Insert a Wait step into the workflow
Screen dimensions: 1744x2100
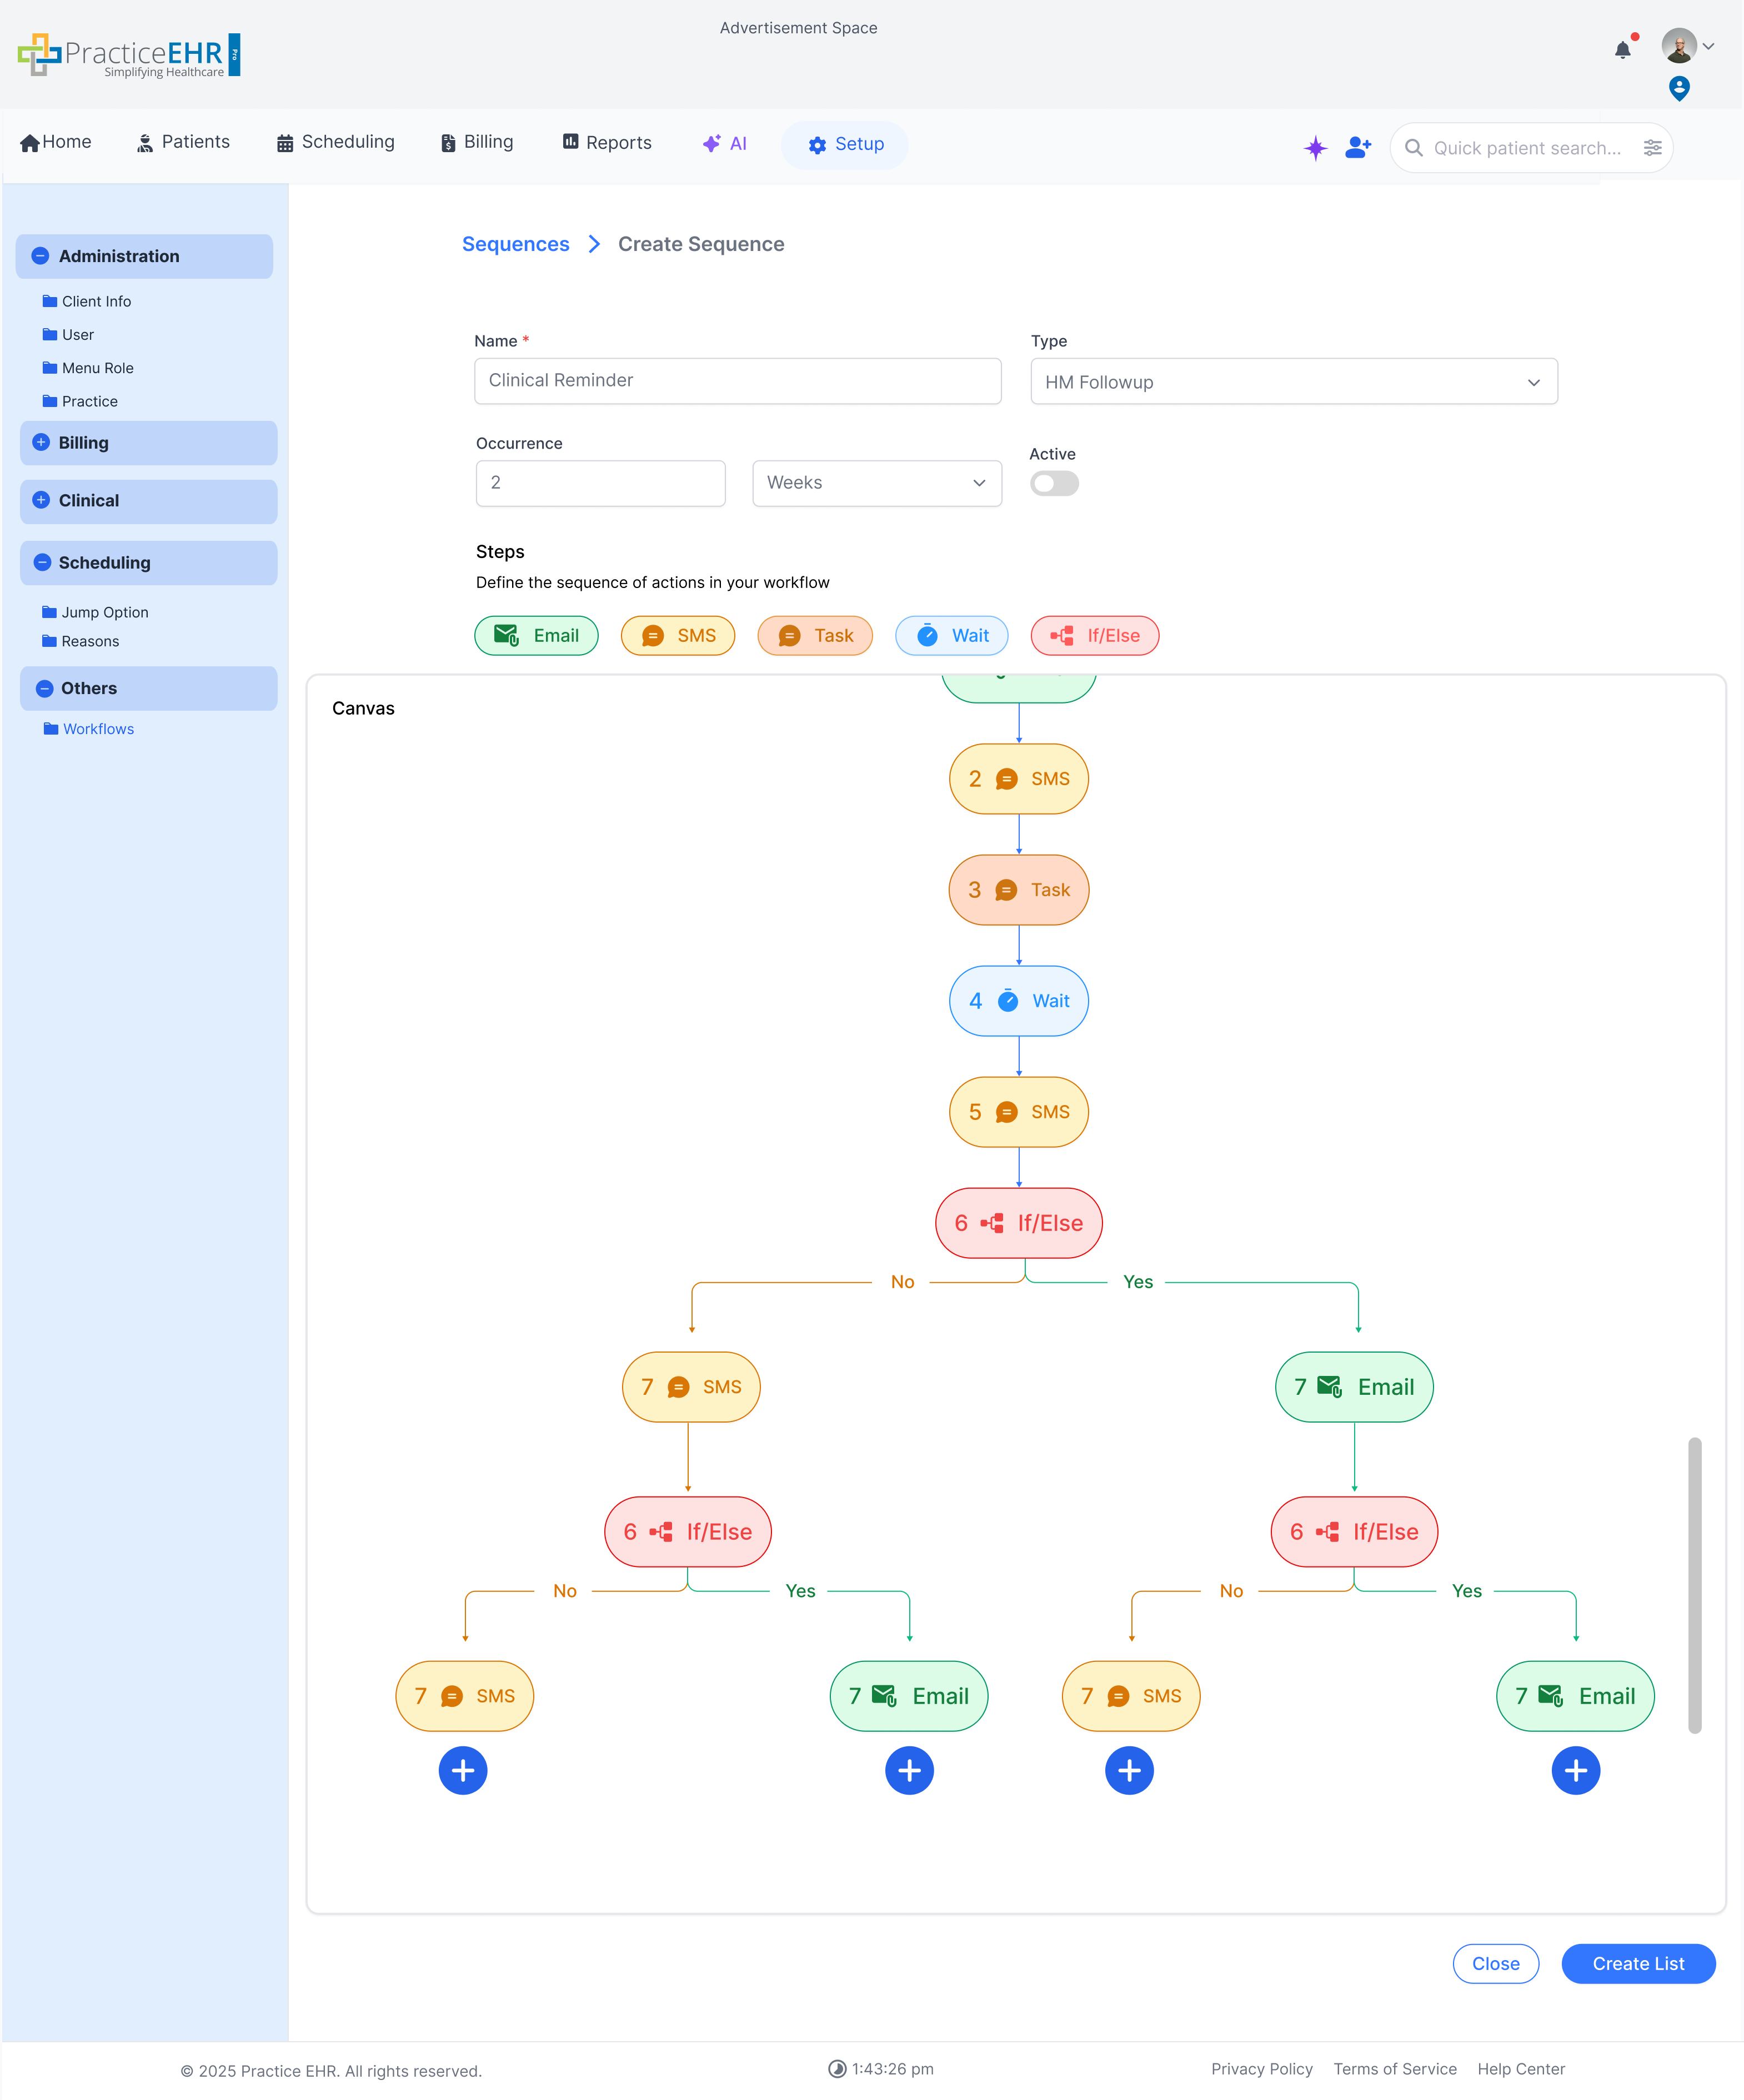point(951,635)
